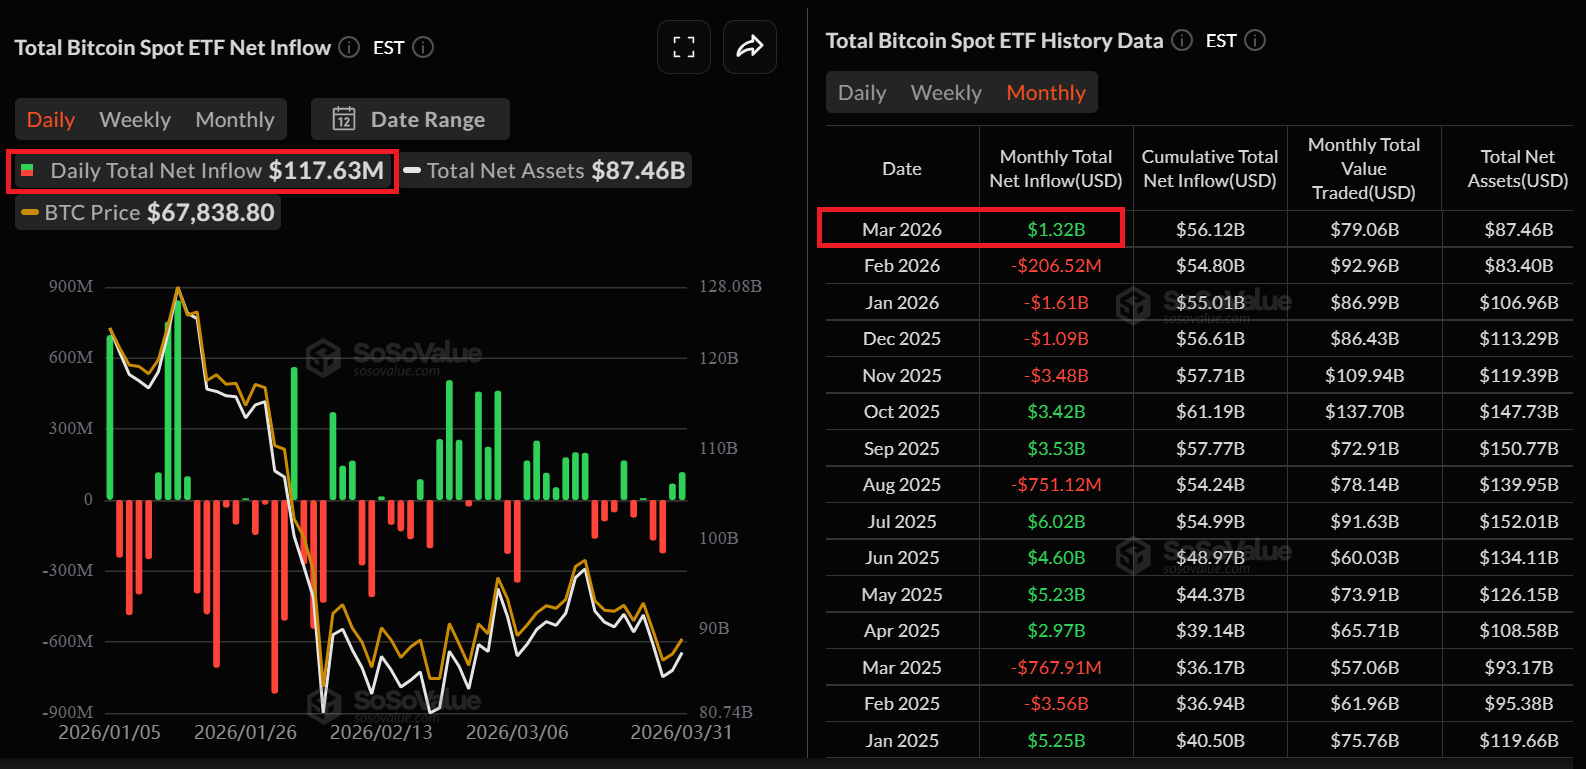Click info icon beside History Data title

[1182, 40]
